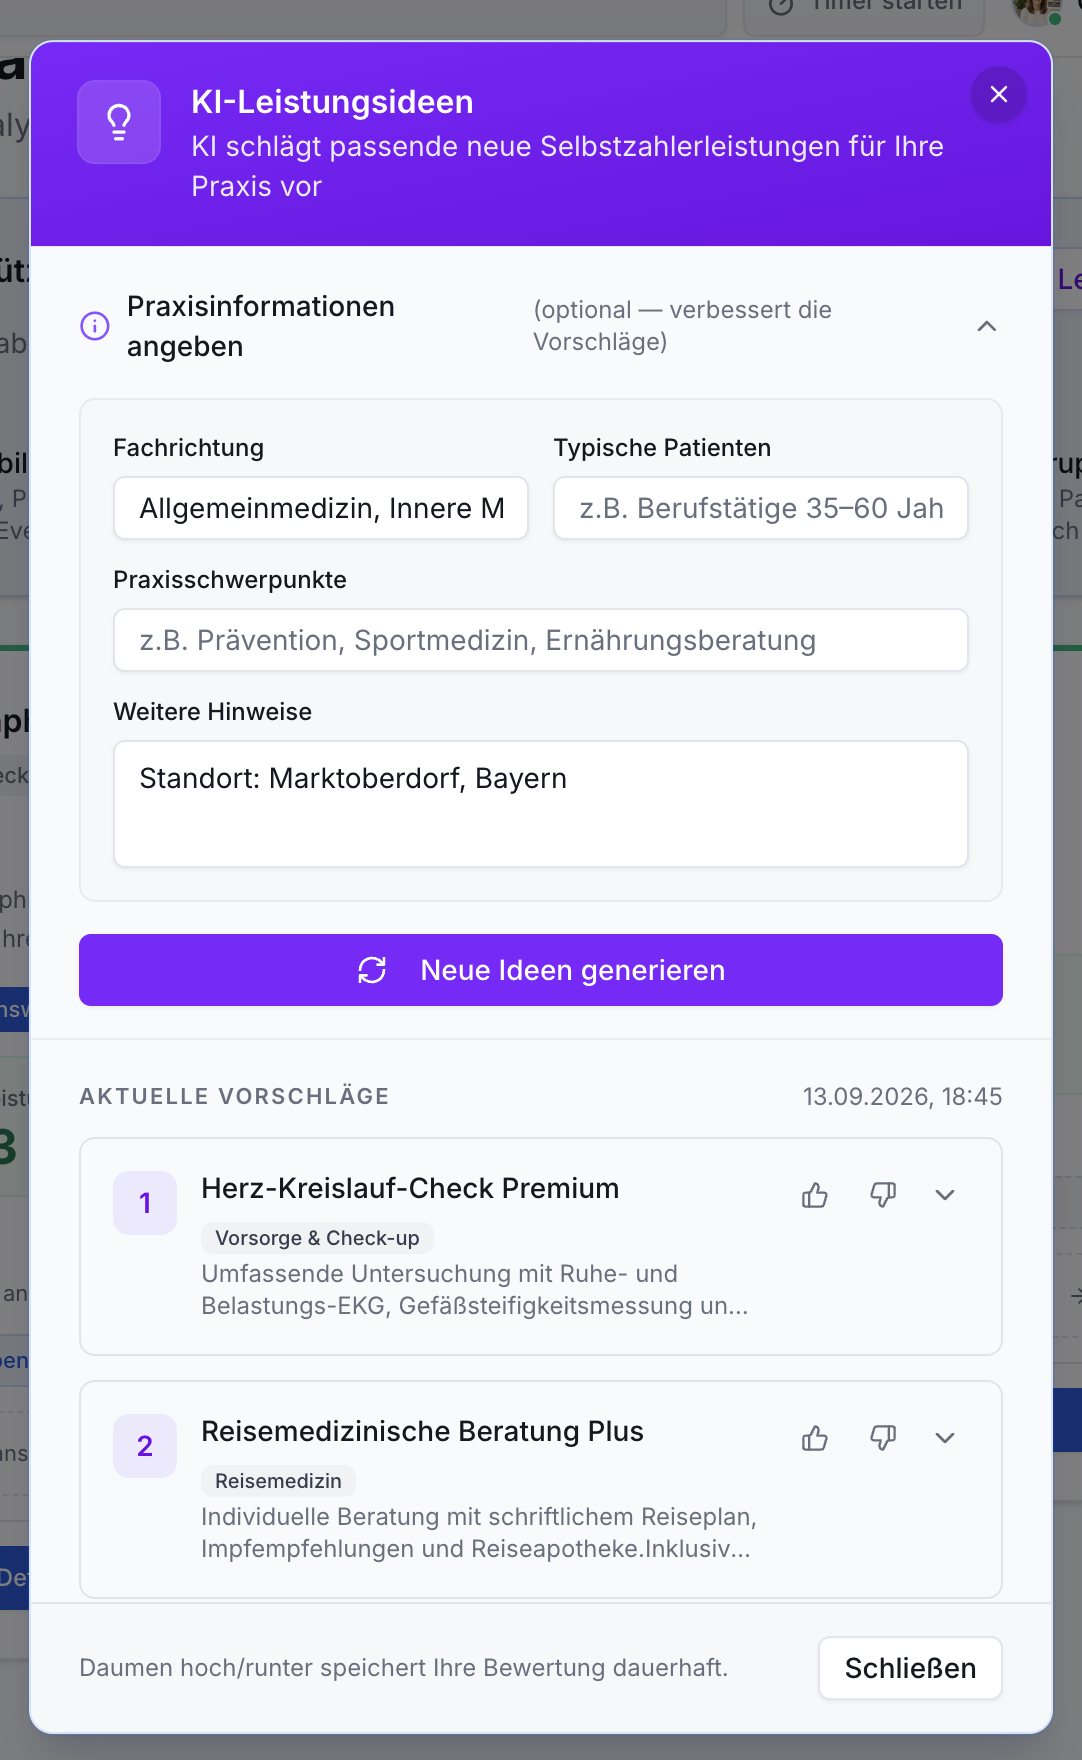Viewport: 1082px width, 1760px height.
Task: Click the timestamp 13.09.2026, 18:45
Action: click(x=902, y=1097)
